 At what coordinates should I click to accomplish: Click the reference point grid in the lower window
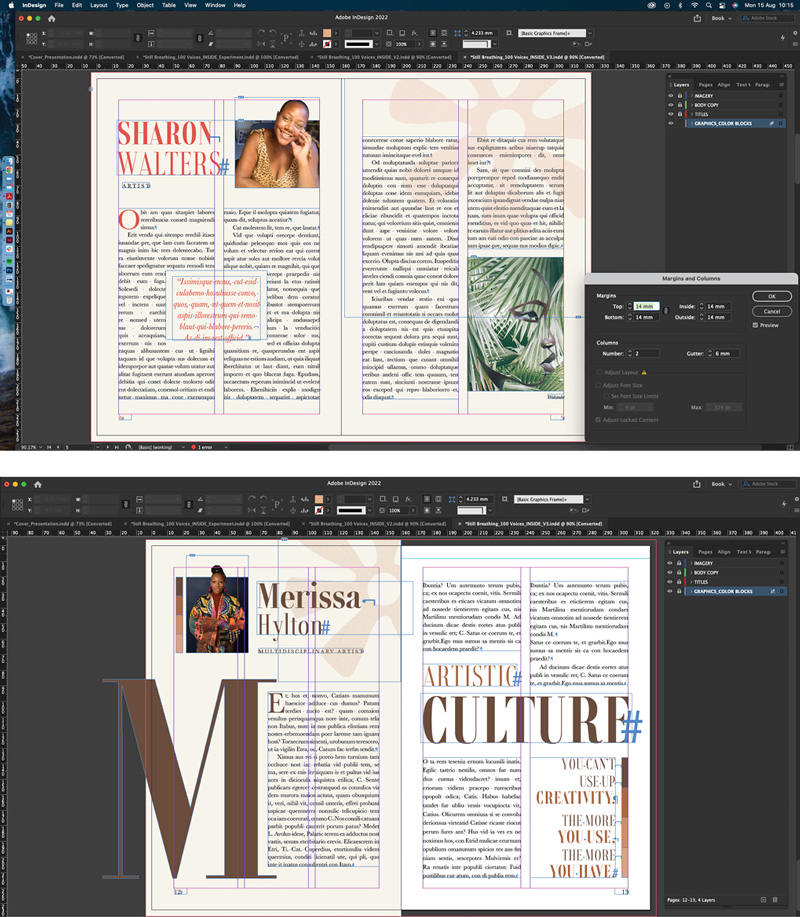[x=18, y=504]
